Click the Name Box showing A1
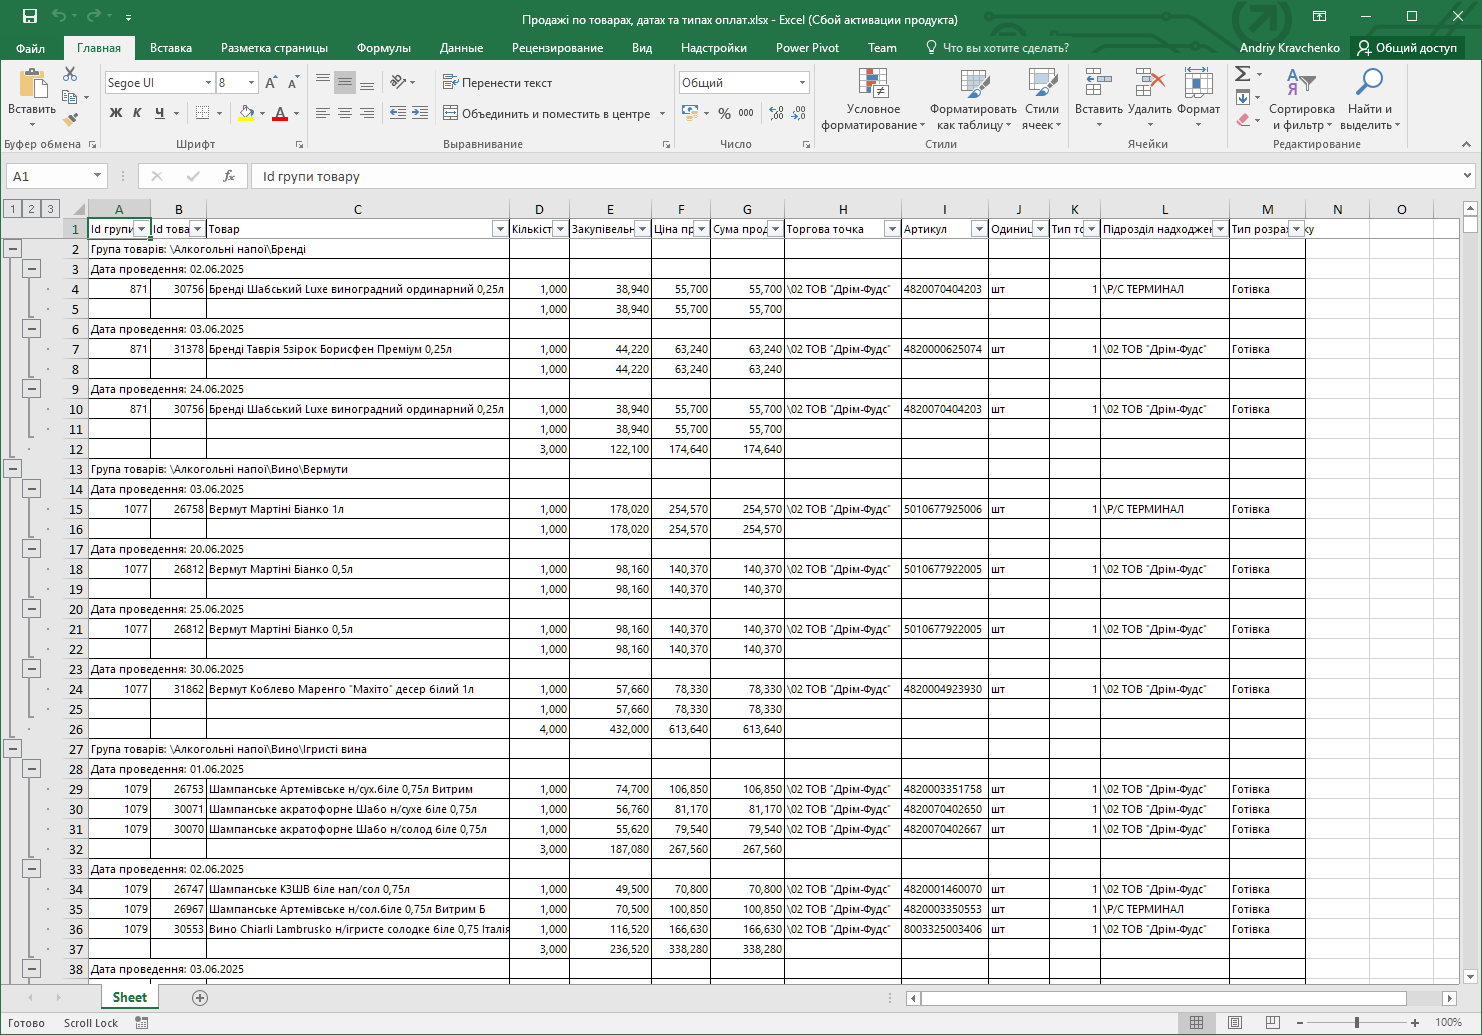This screenshot has height=1035, width=1482. tap(55, 176)
